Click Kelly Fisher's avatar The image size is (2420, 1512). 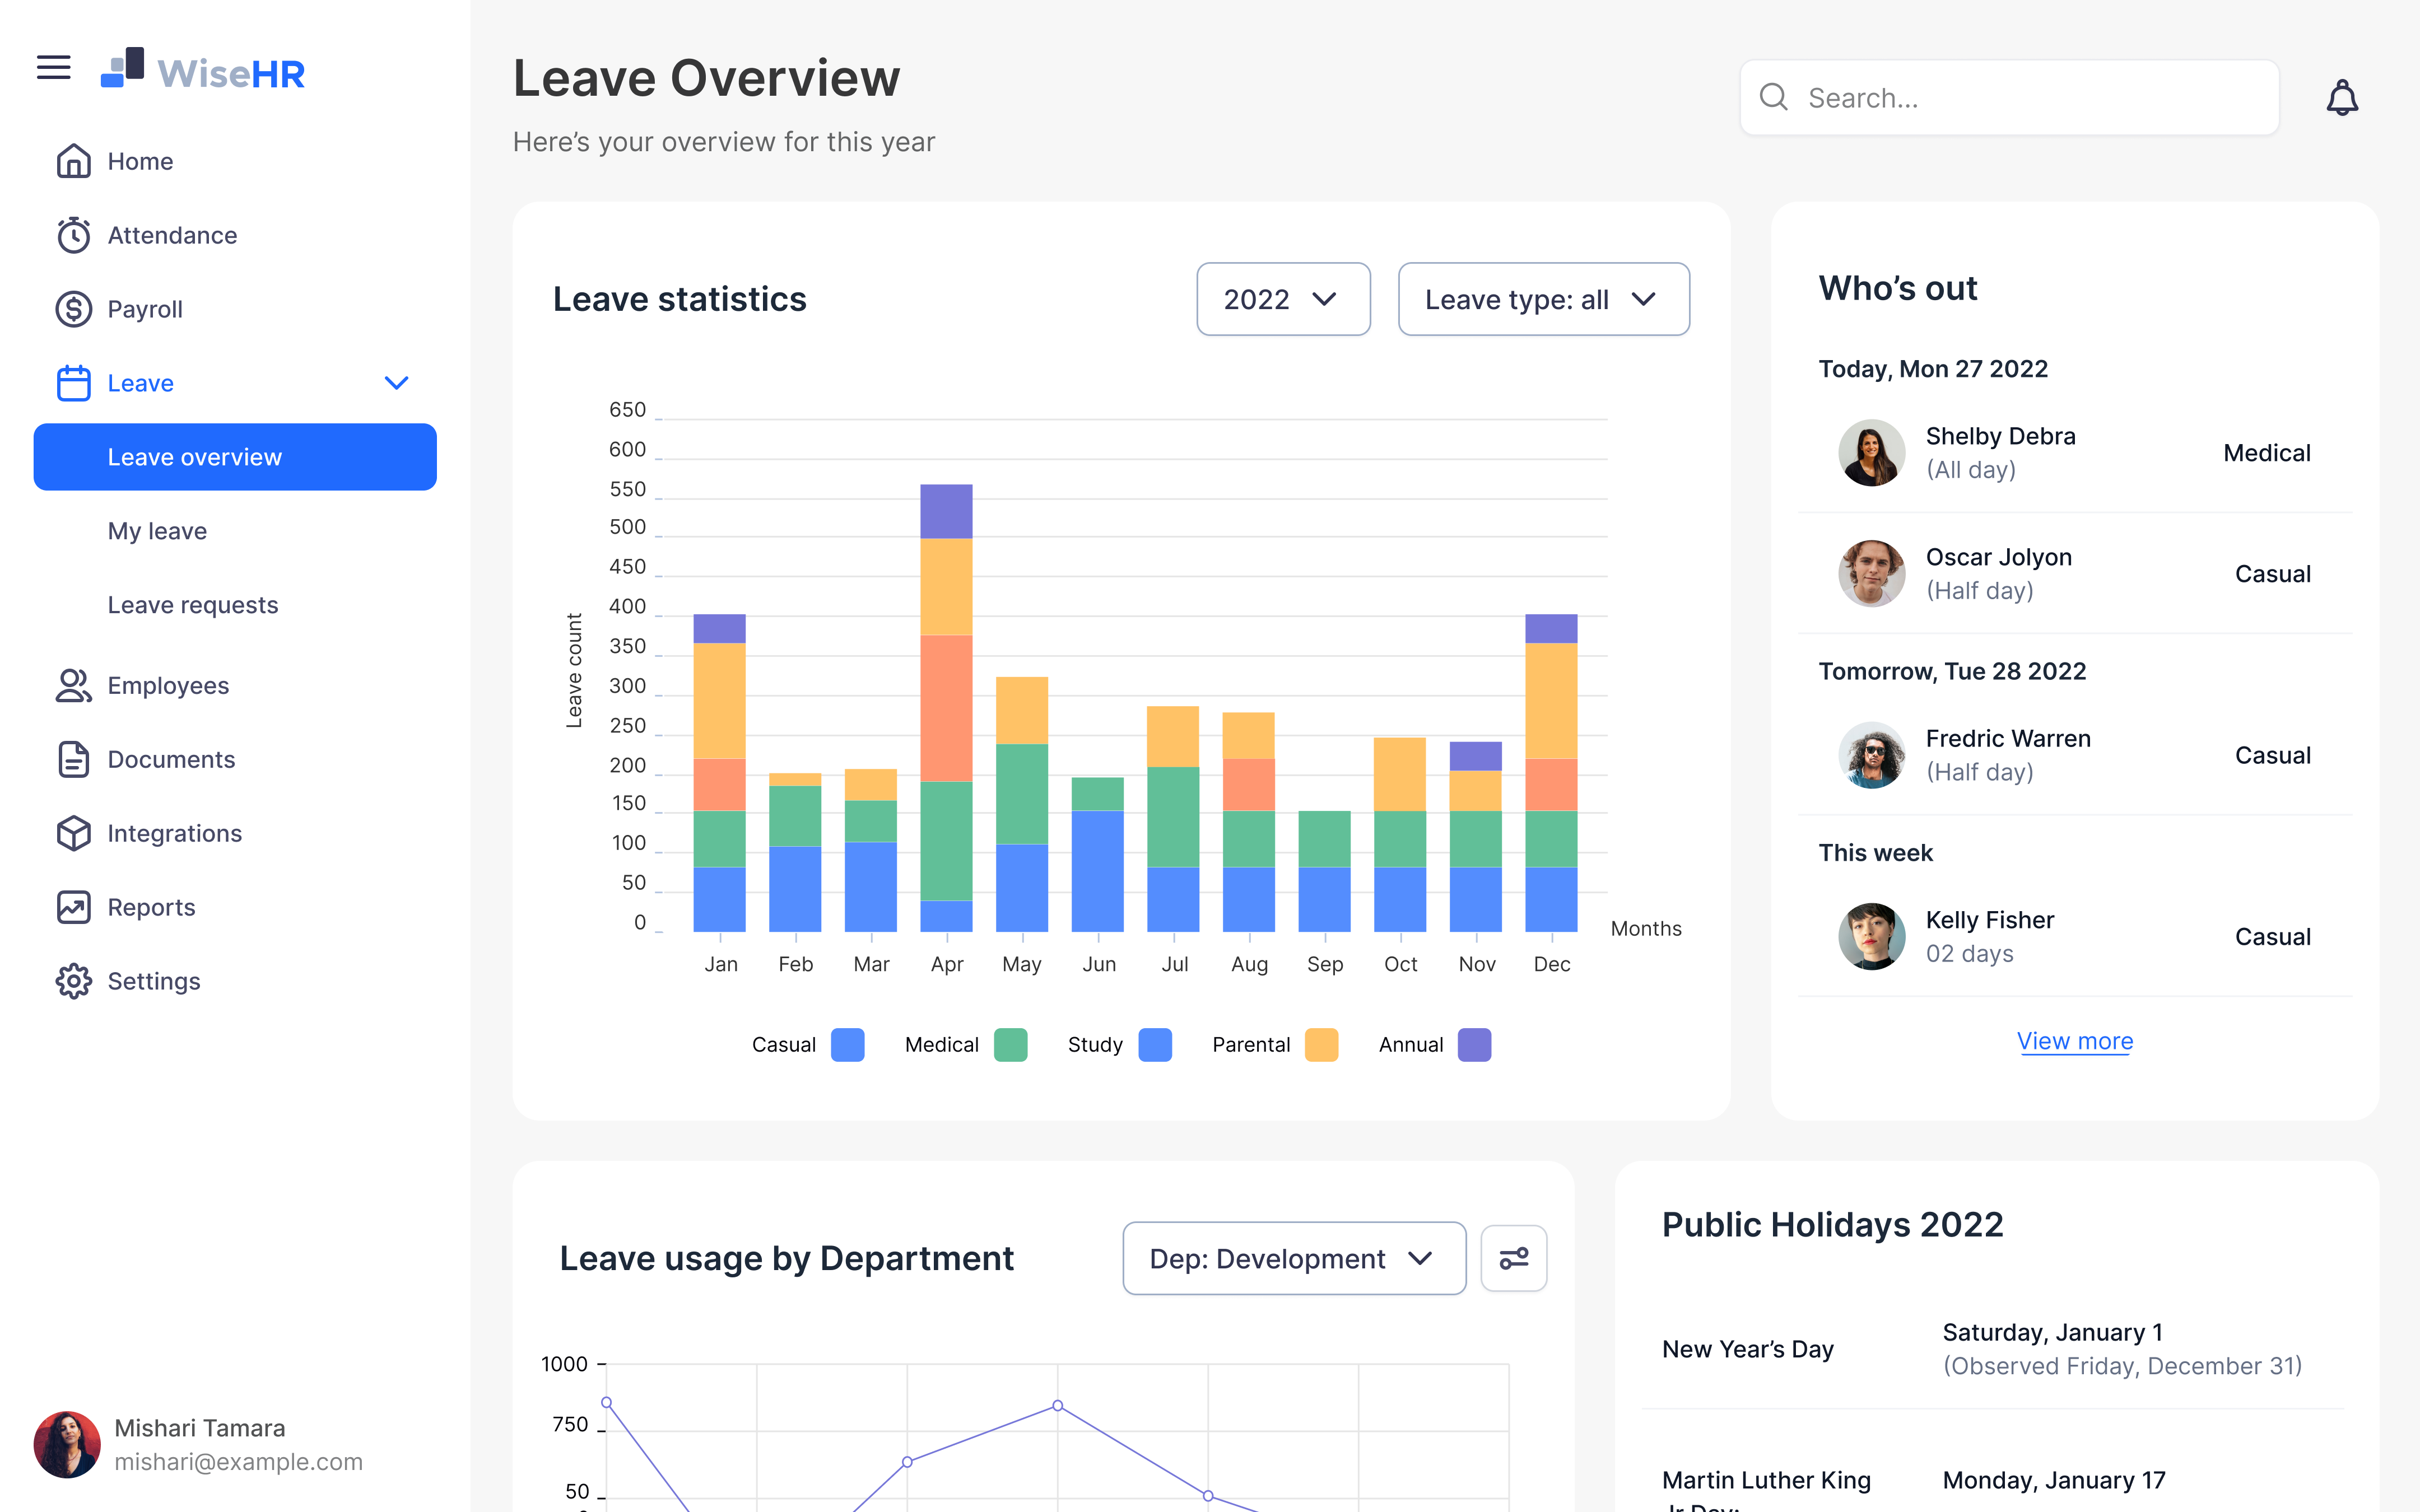(x=1872, y=937)
